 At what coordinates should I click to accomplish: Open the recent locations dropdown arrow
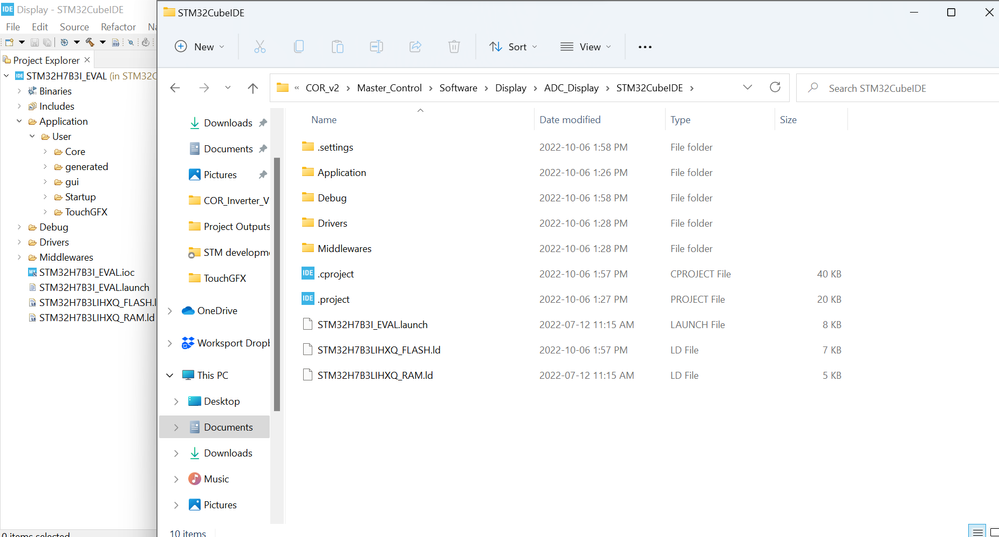point(227,88)
